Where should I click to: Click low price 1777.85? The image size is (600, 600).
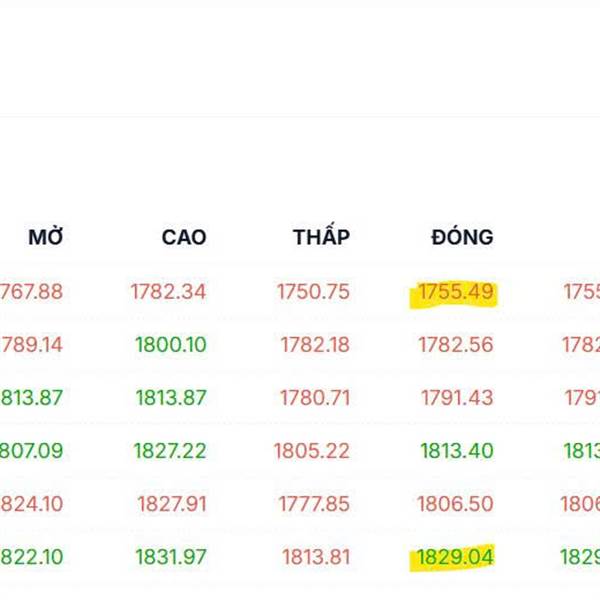[x=314, y=504]
